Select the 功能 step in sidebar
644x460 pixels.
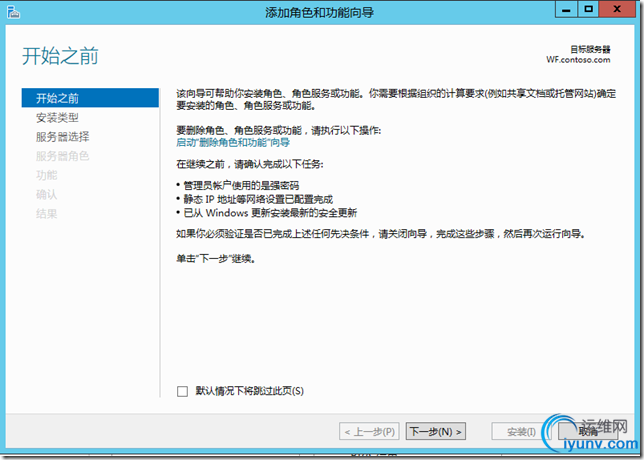46,175
